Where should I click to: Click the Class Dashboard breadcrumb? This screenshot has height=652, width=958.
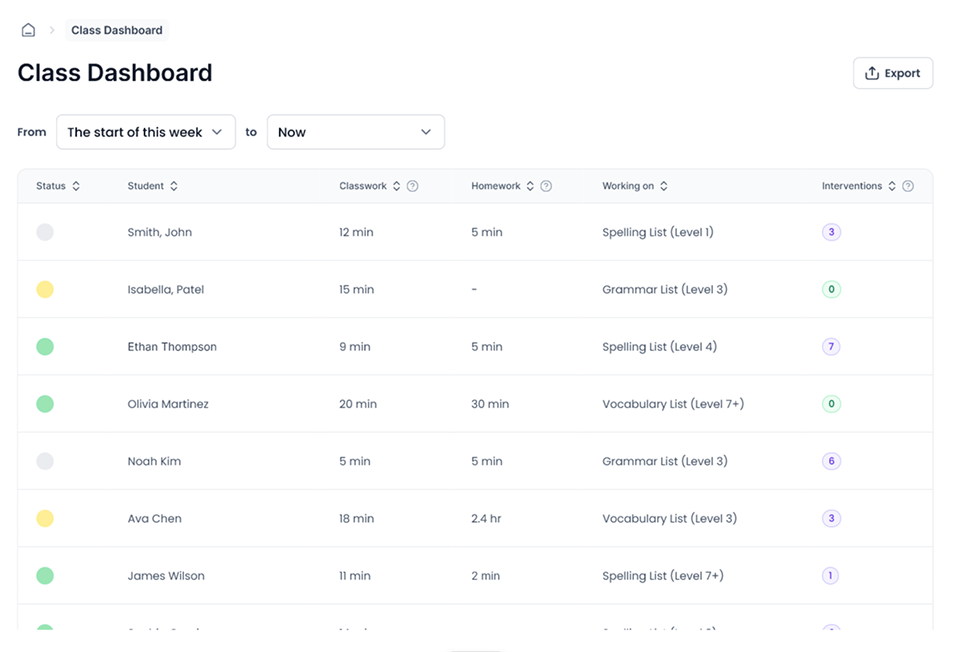tap(117, 30)
